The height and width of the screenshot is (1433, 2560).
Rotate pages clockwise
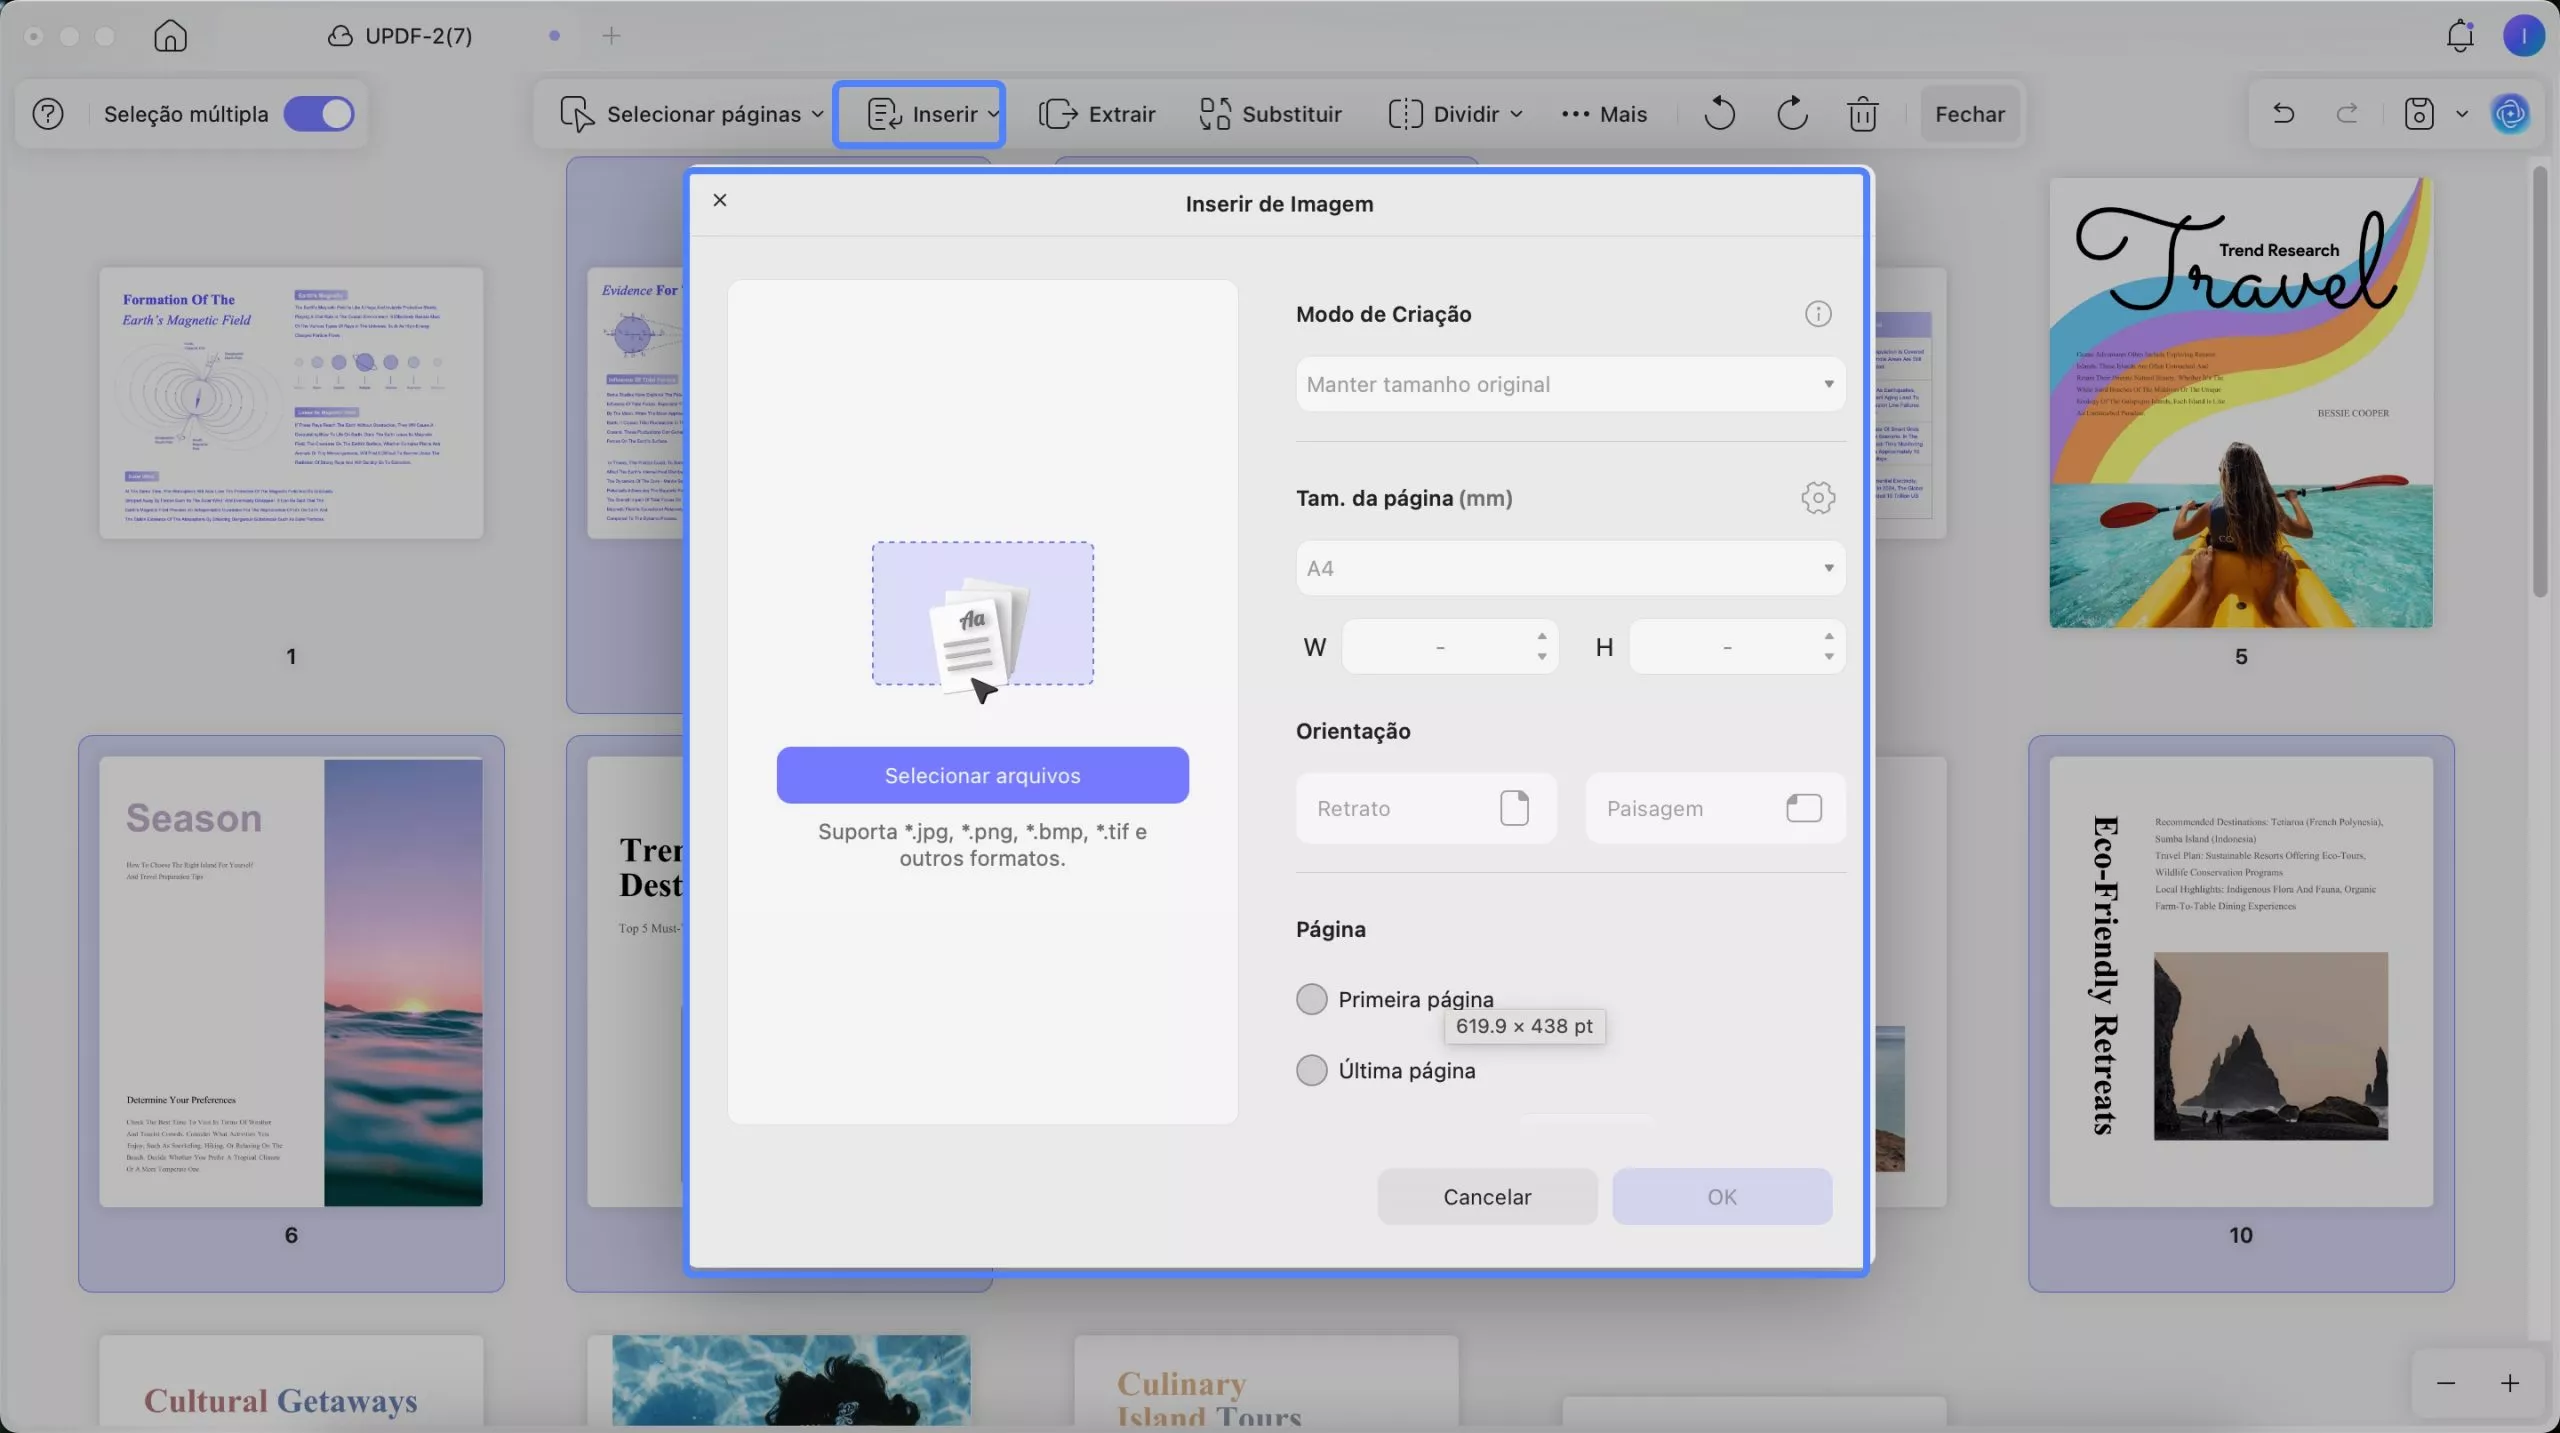coord(1791,114)
